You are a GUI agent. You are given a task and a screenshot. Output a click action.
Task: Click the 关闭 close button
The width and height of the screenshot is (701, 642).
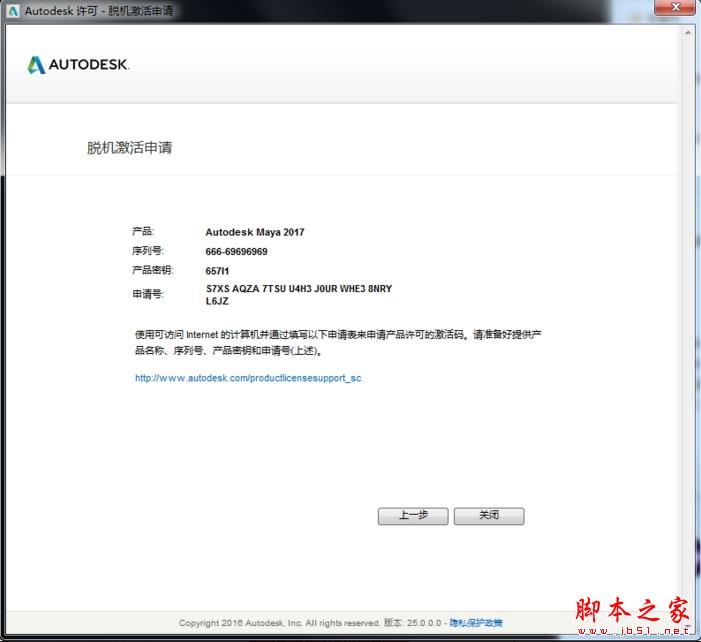[x=489, y=516]
